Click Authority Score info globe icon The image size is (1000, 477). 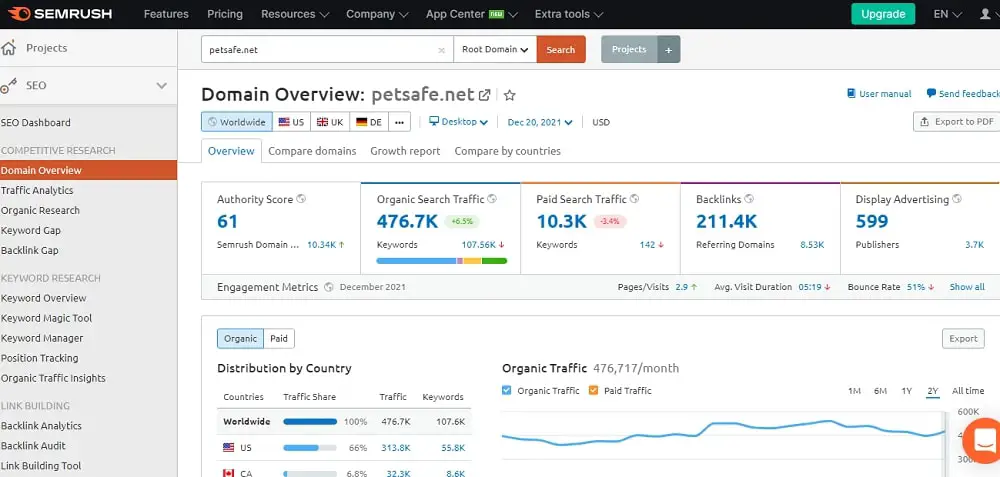[301, 199]
